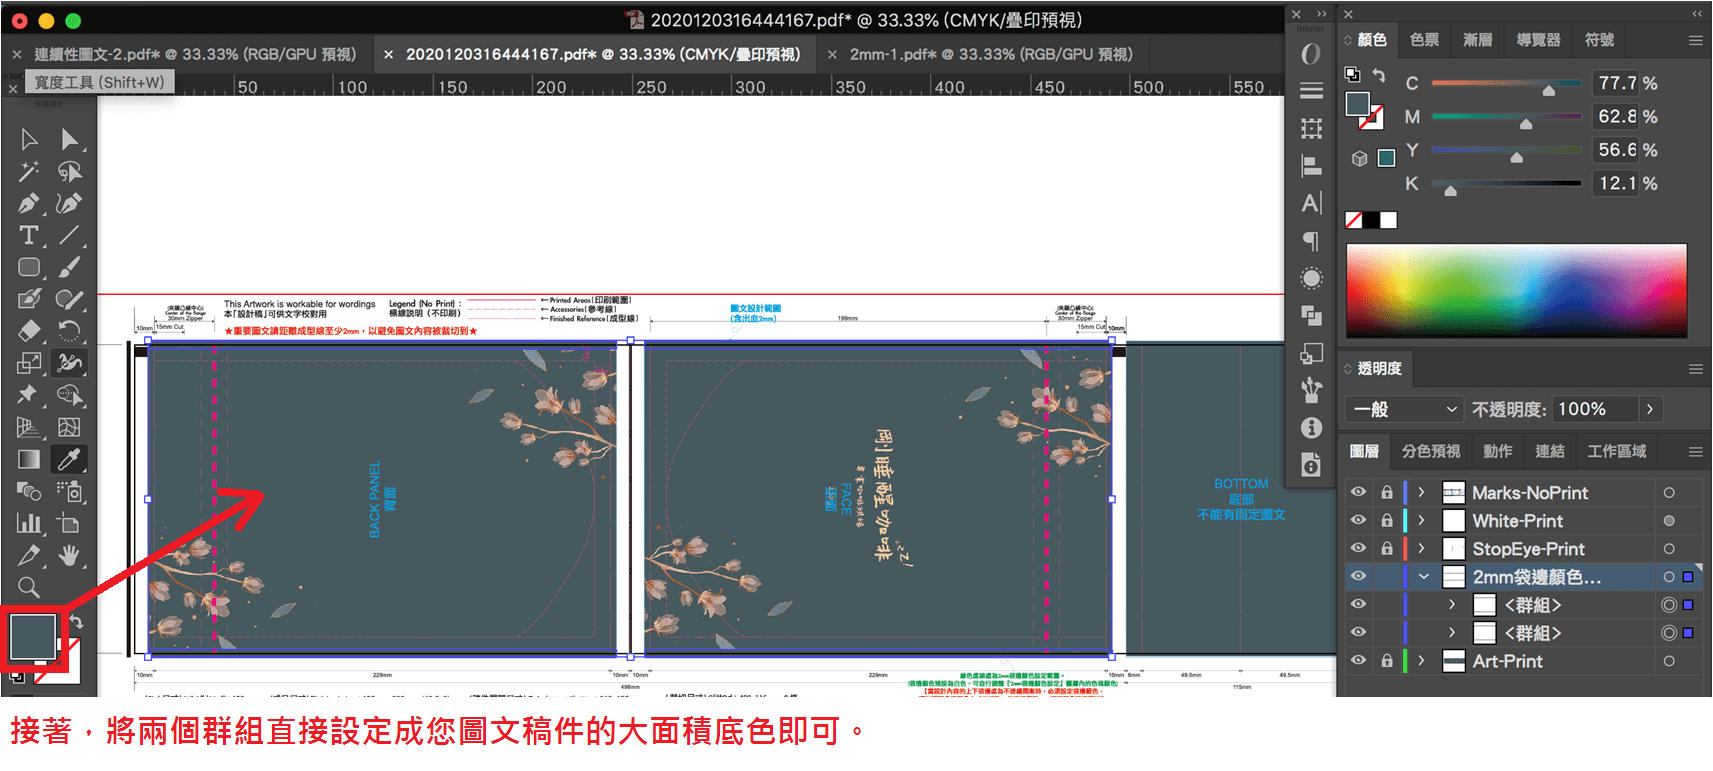This screenshot has width=1713, height=771.
Task: Toggle visibility of the Art-Print layer
Action: (1358, 660)
